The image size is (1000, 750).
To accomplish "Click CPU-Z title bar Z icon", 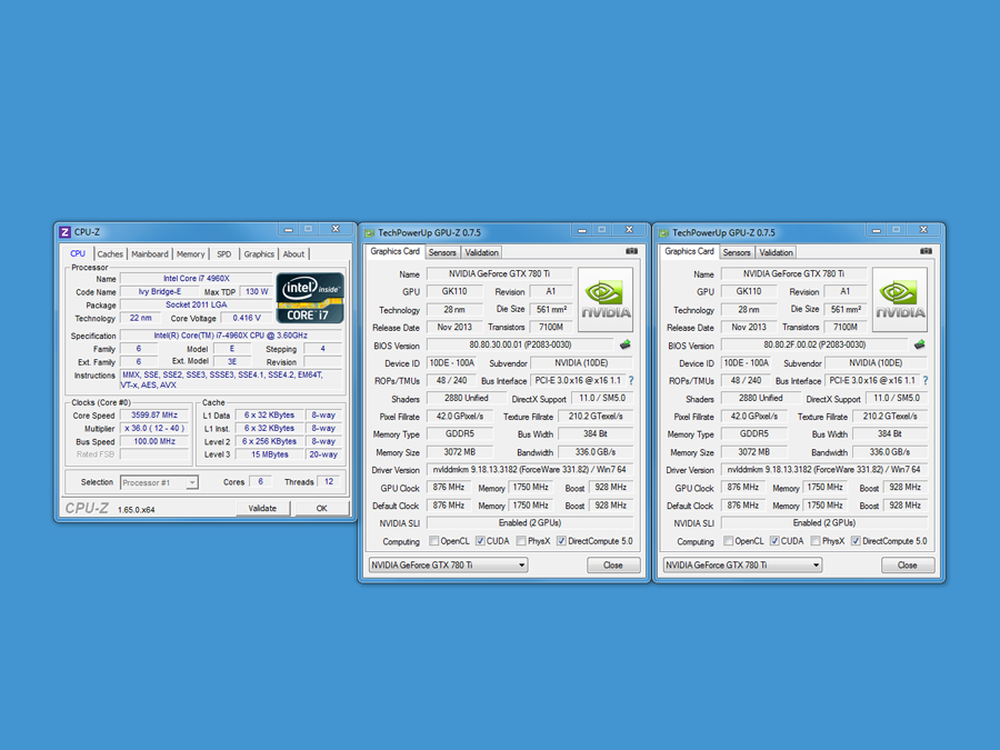I will point(65,232).
